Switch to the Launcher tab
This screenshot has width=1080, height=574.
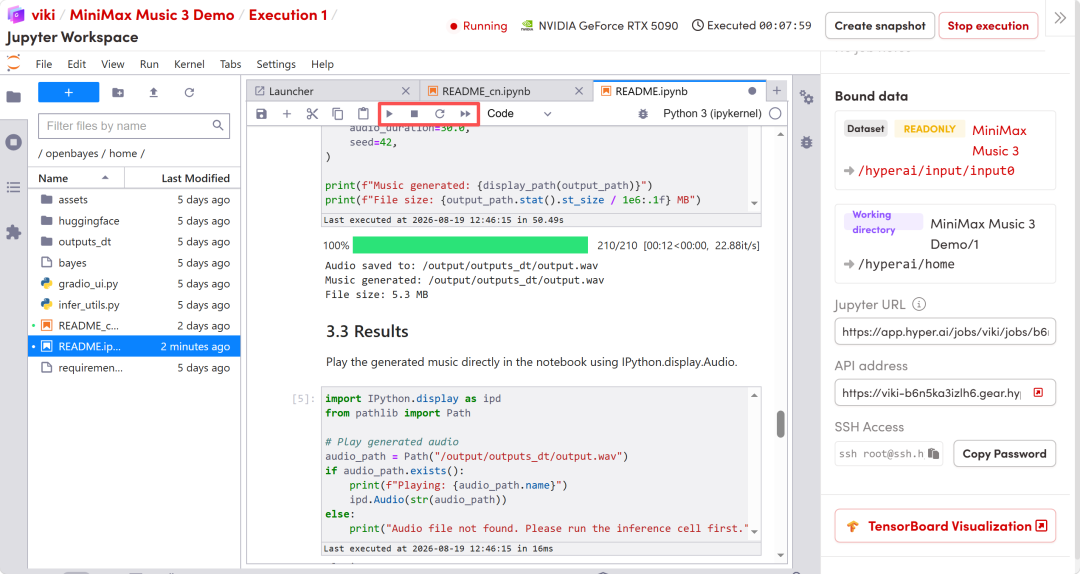click(332, 91)
